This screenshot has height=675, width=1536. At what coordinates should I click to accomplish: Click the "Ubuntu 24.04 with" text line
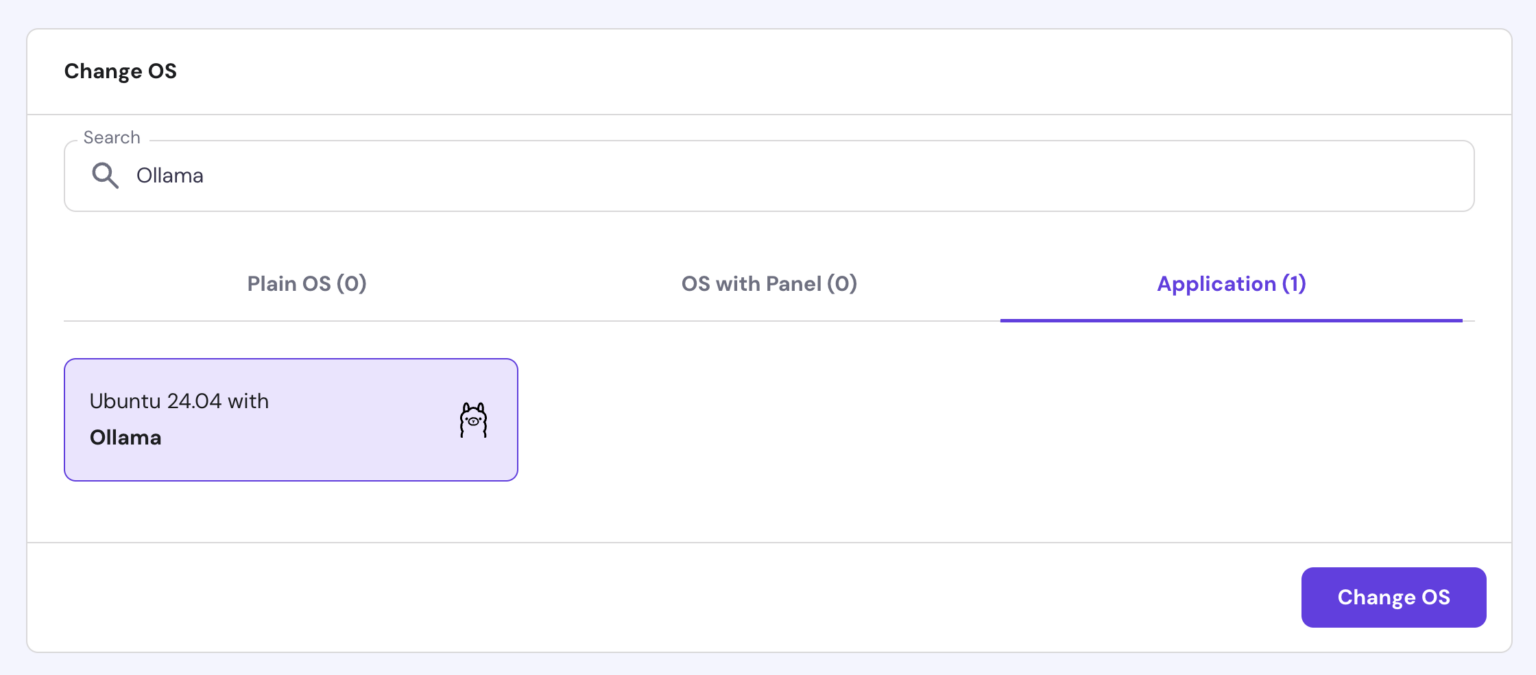179,401
